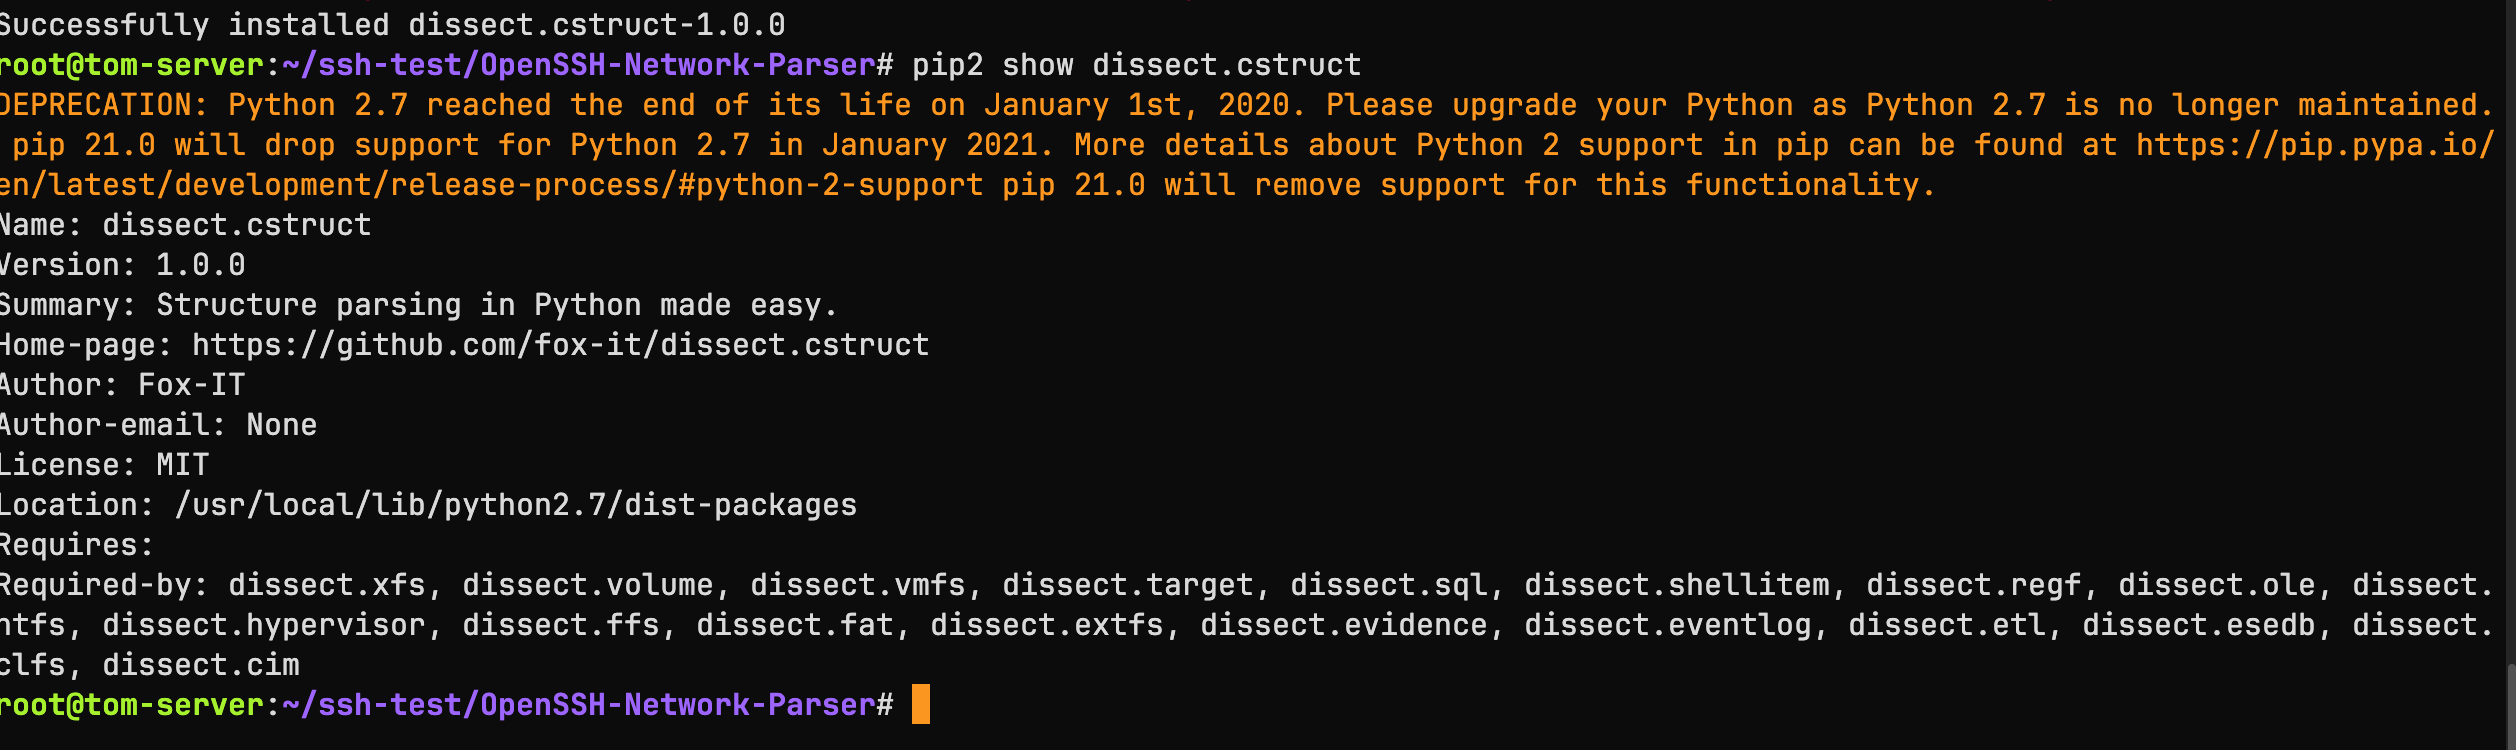Click 'dissect.hypervisor' in the Required-by list
The width and height of the screenshot is (2516, 750).
click(264, 625)
